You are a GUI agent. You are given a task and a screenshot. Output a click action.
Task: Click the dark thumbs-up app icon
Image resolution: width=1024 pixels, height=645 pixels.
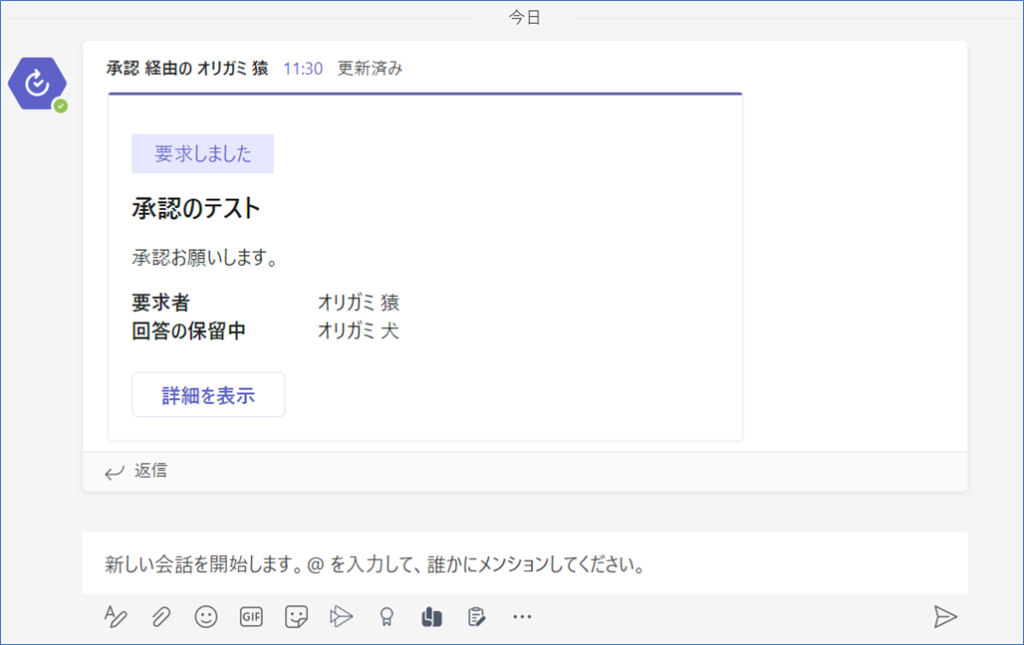(431, 617)
